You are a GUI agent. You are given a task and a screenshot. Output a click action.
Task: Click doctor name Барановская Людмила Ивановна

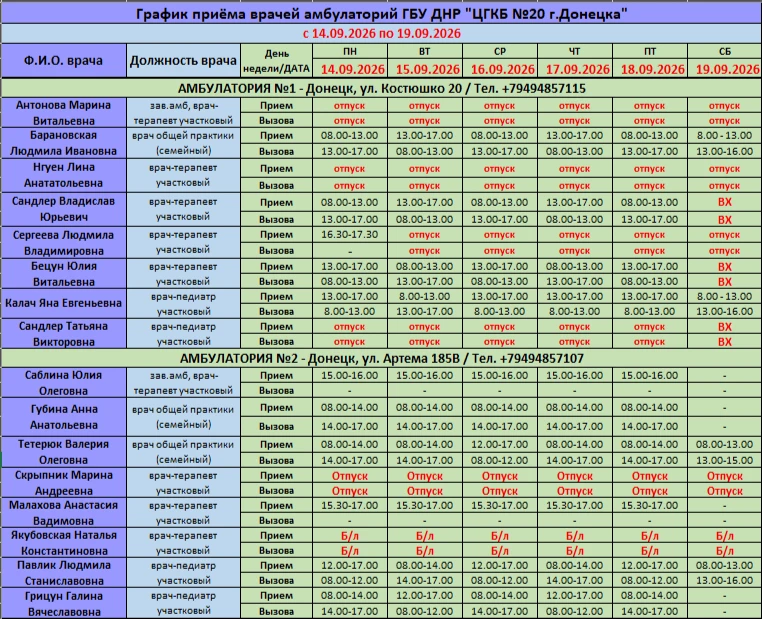(x=64, y=143)
